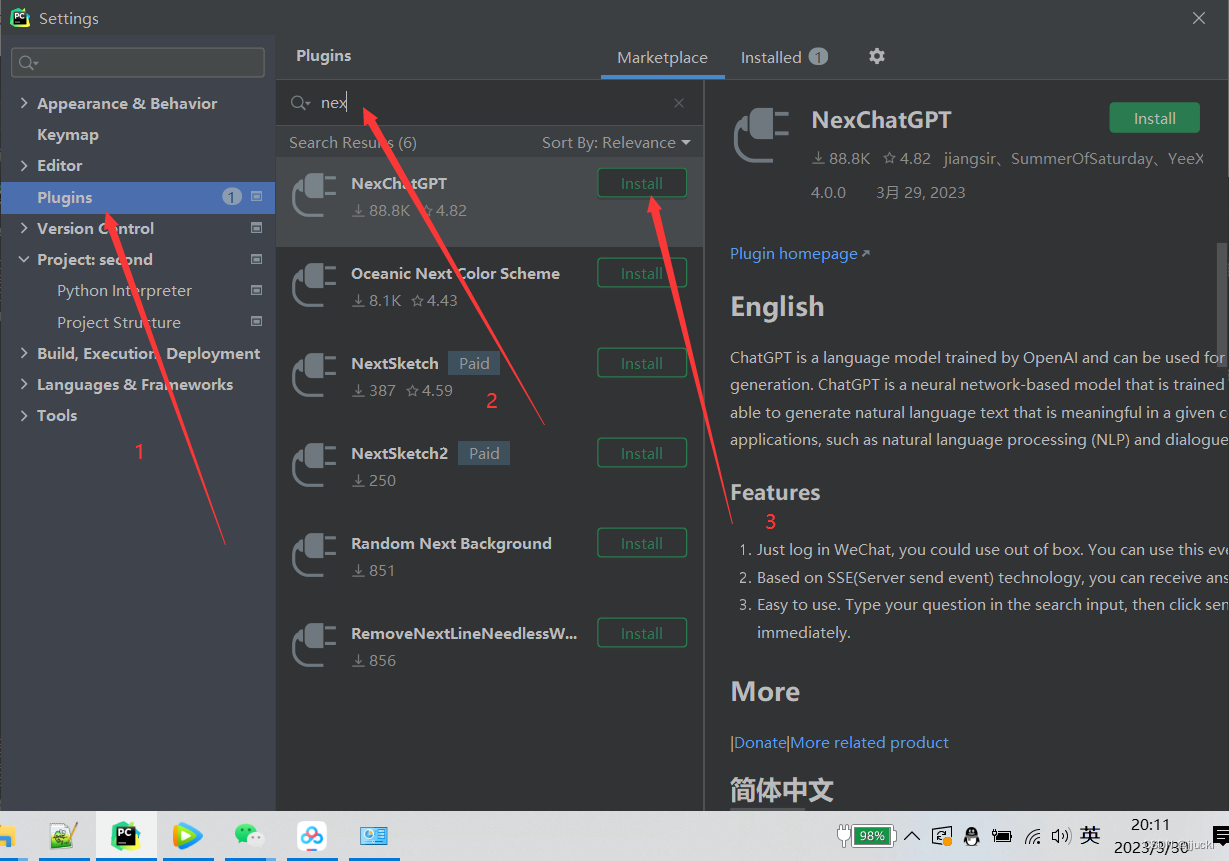Click the 4.82 rating in details header
Image resolution: width=1229 pixels, height=861 pixels.
point(906,158)
